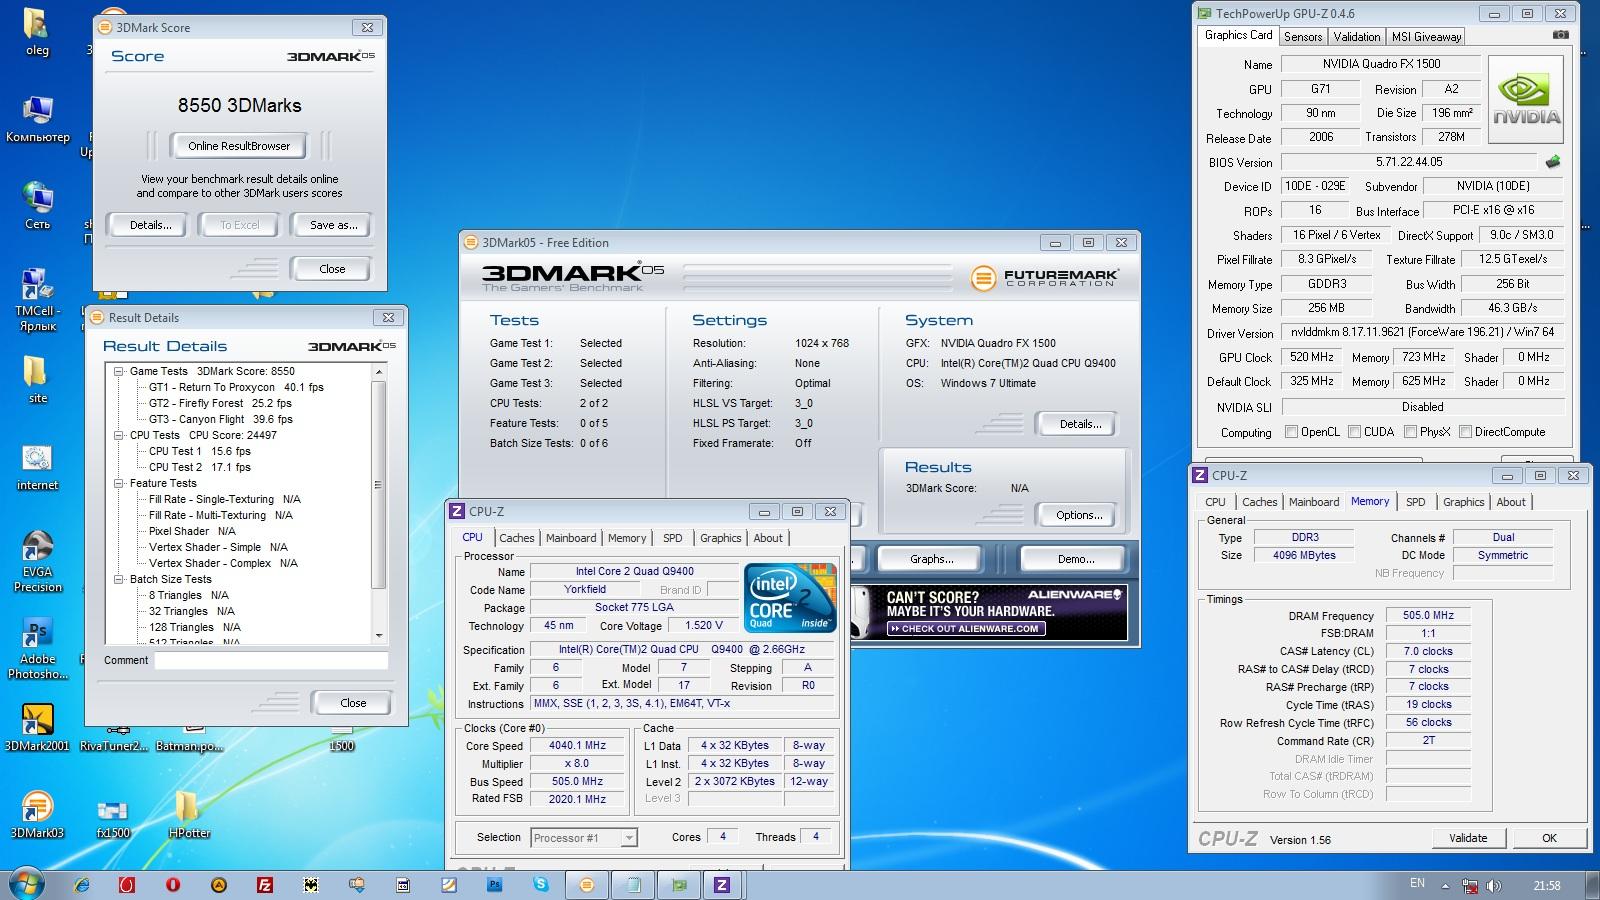Screen dimensions: 1600x900
Task: Open the MSI Giveaway tab in GPU-Z
Action: (x=1426, y=37)
